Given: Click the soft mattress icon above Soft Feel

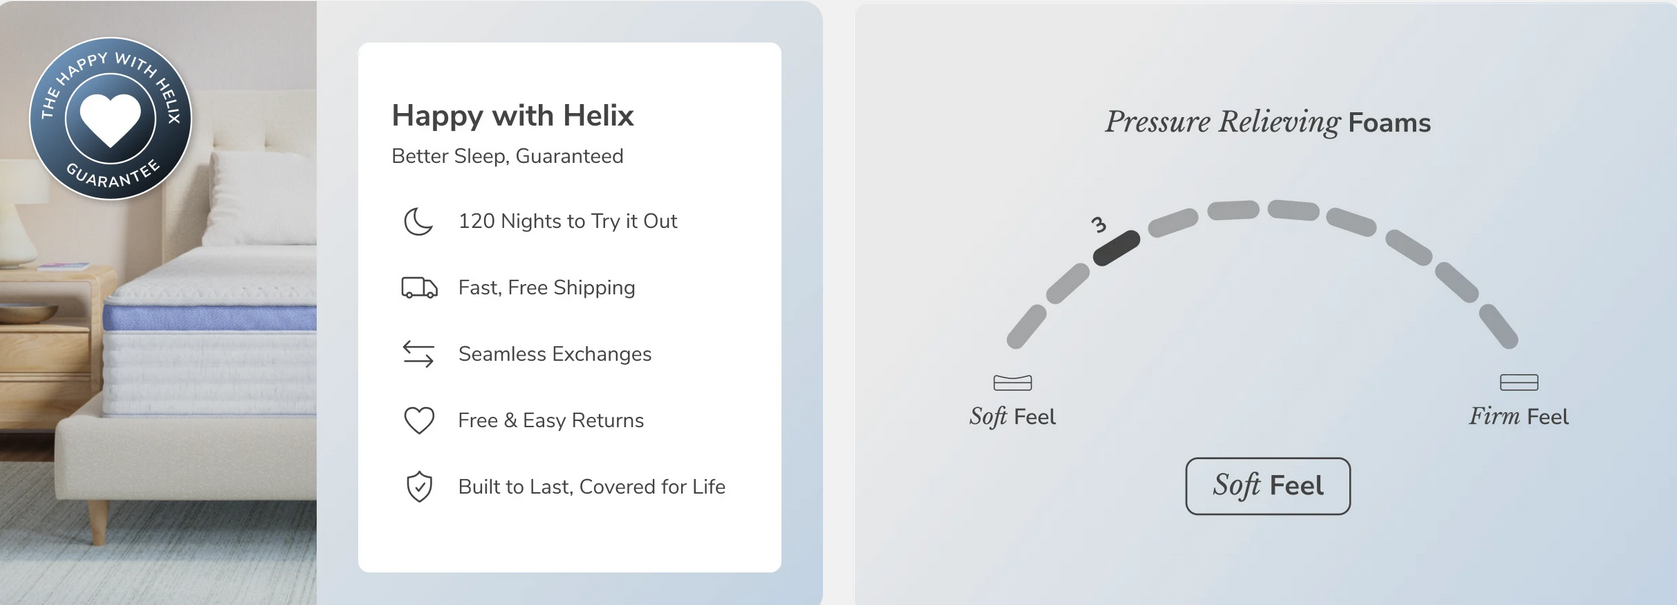Looking at the screenshot, I should [1012, 383].
